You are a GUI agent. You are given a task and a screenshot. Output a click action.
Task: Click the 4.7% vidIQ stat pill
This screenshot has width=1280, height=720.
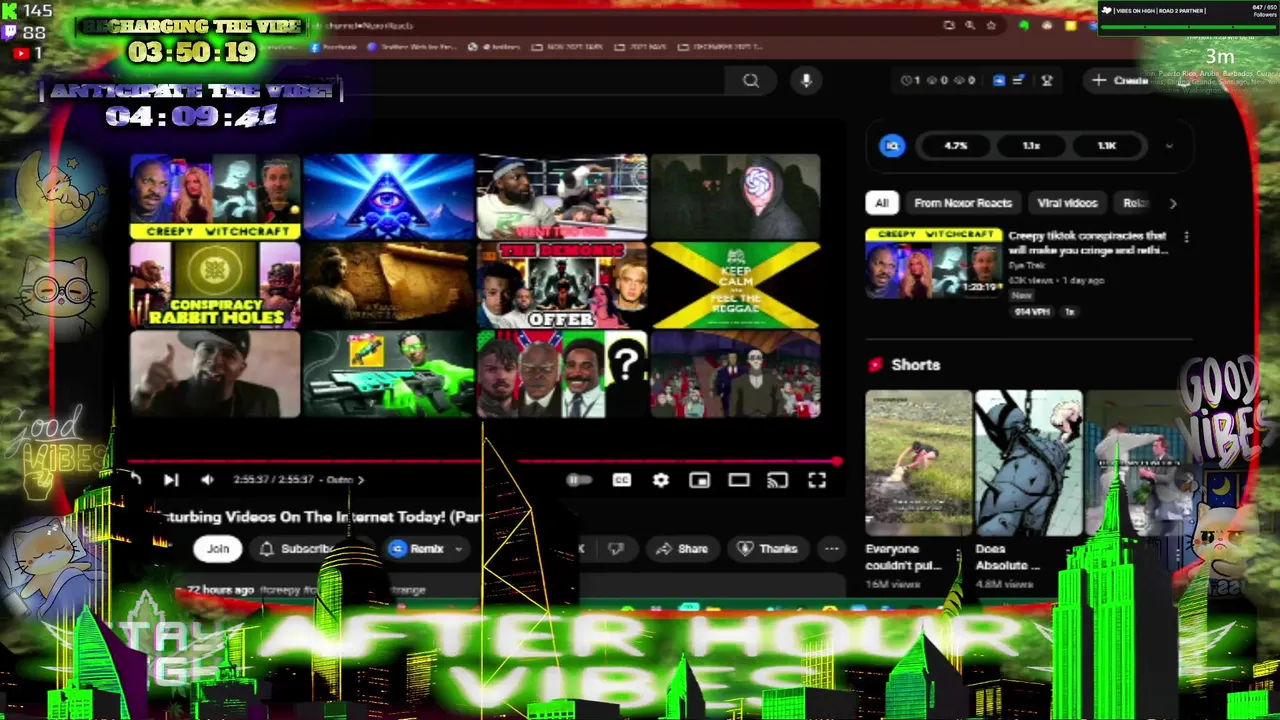pos(956,146)
